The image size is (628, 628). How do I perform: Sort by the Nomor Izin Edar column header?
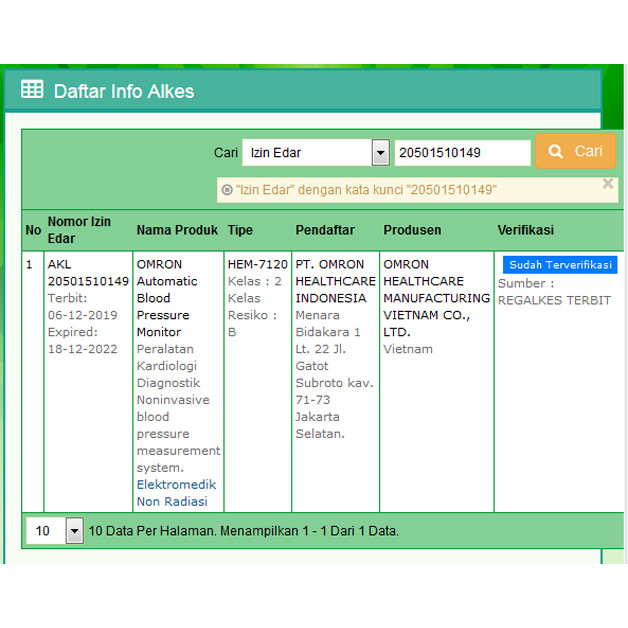coord(79,230)
